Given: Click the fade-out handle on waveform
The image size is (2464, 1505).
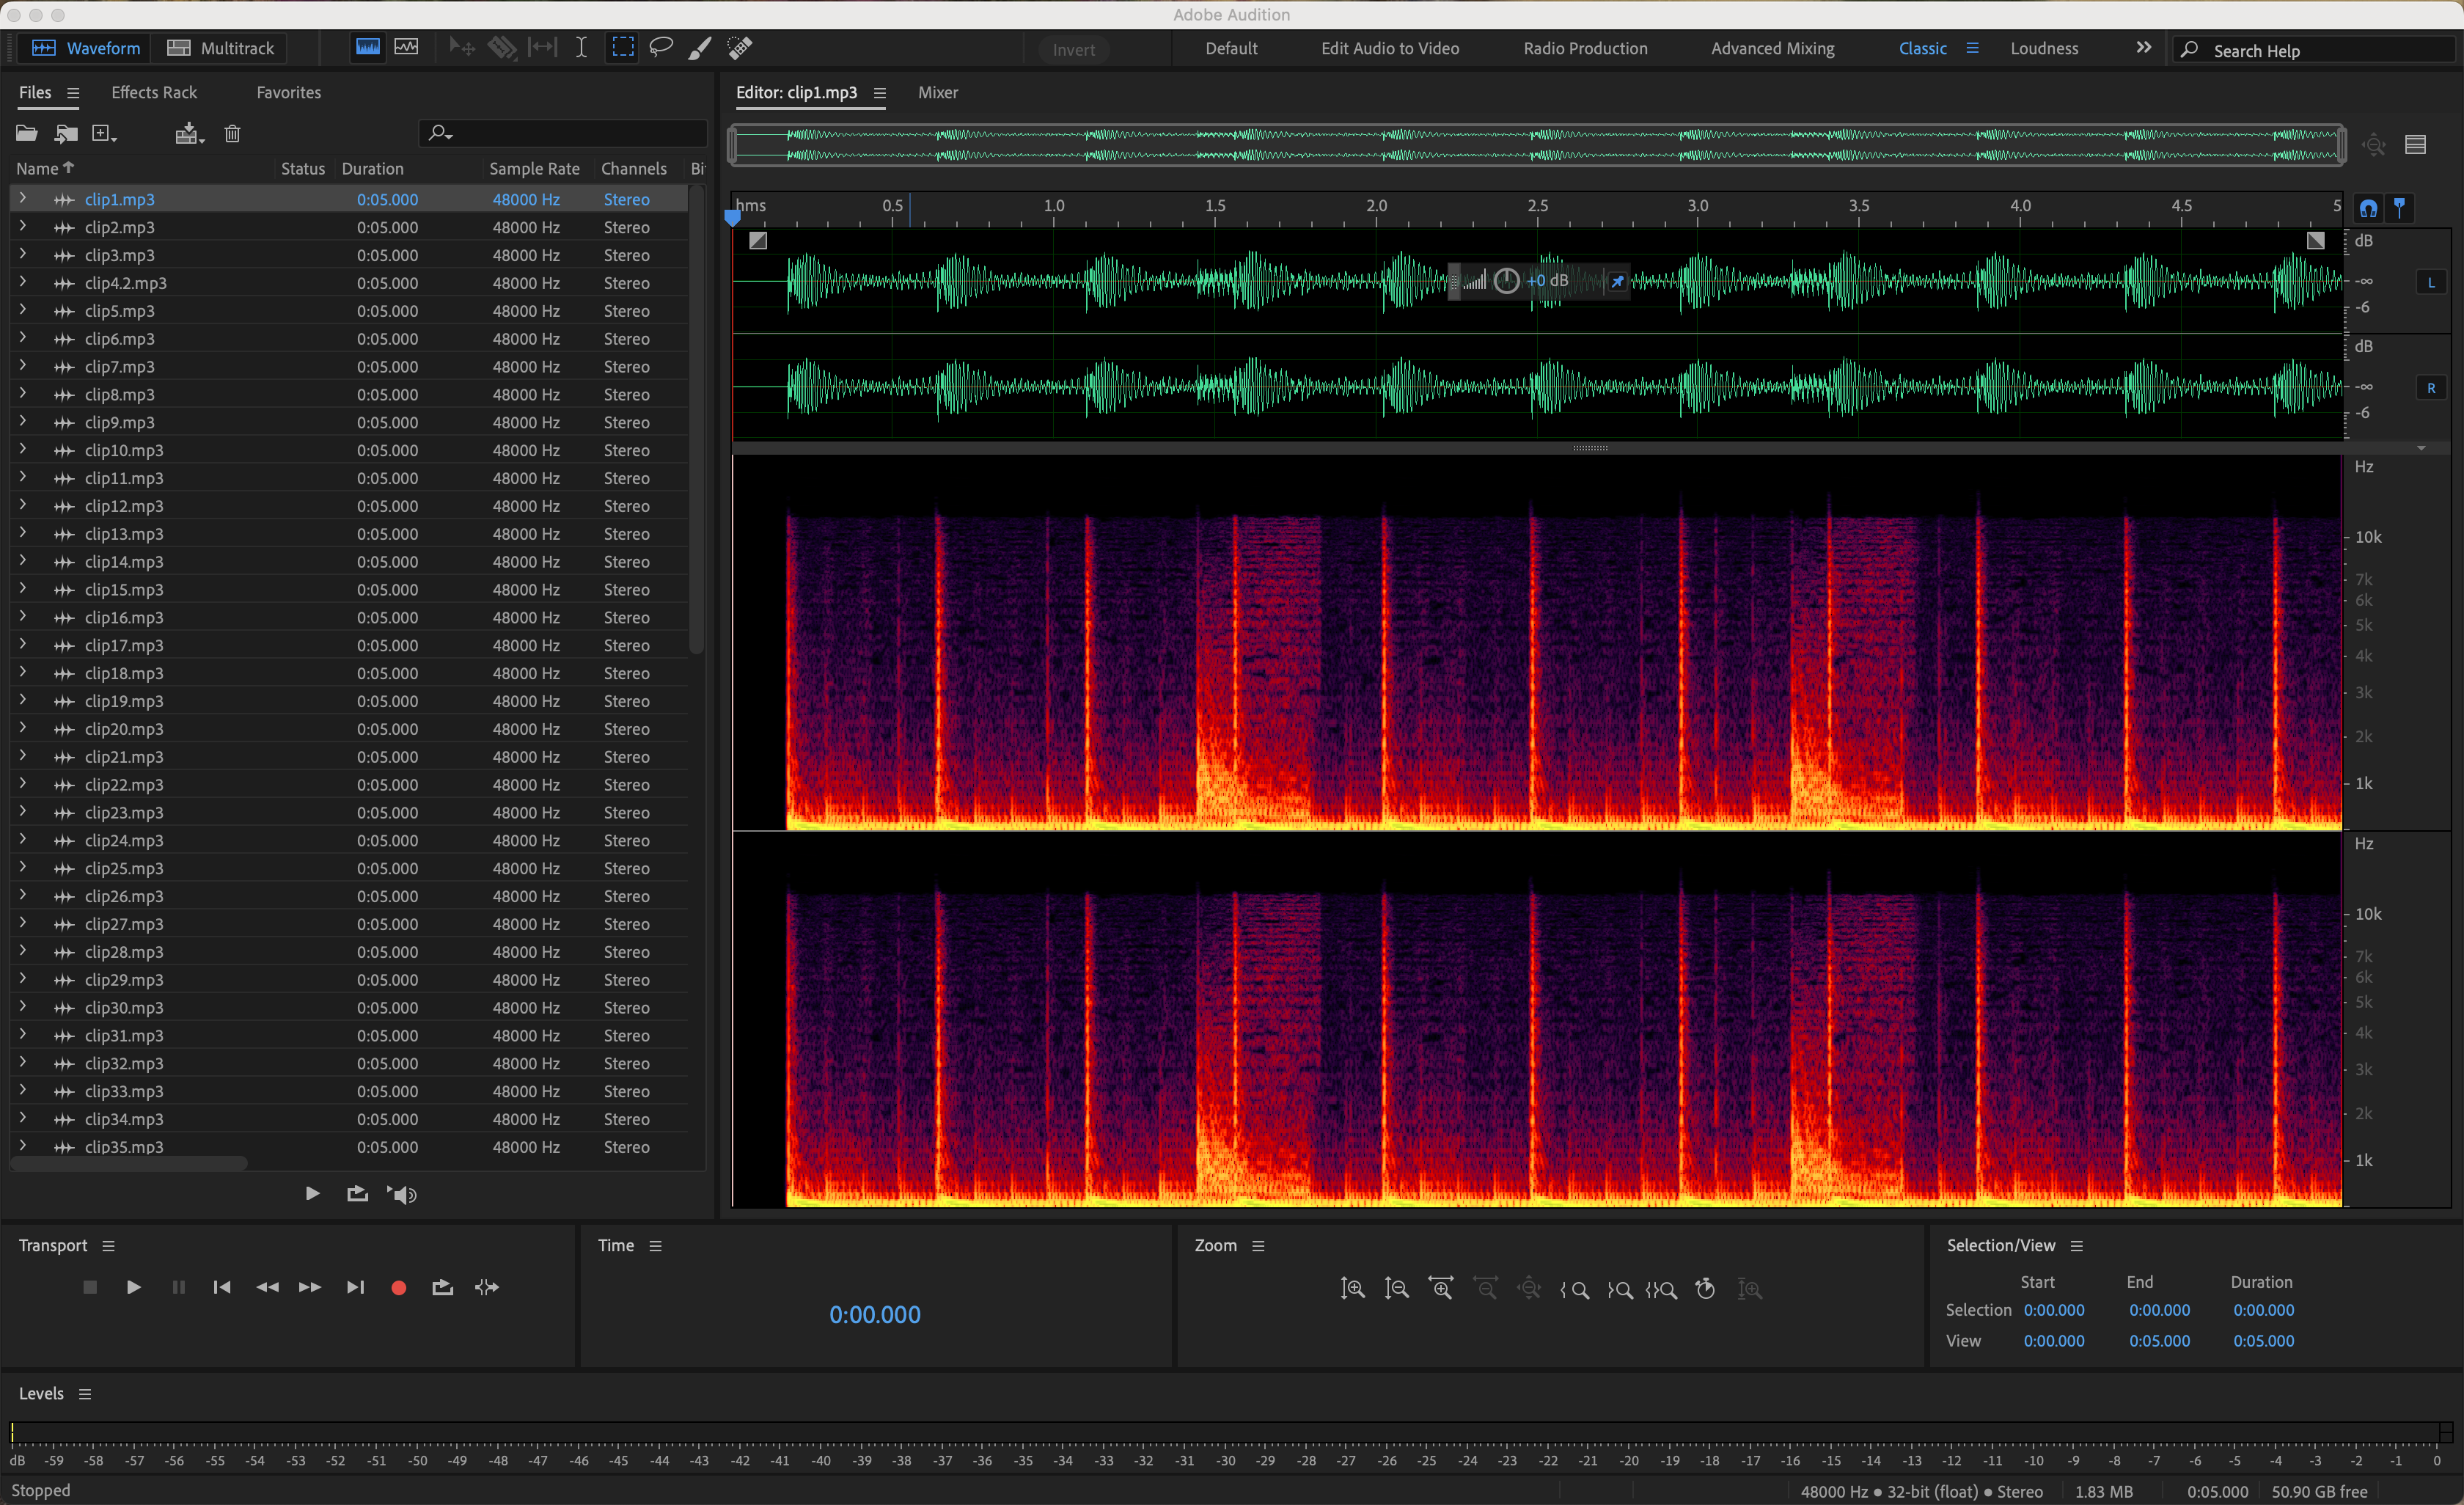Looking at the screenshot, I should 2315,240.
